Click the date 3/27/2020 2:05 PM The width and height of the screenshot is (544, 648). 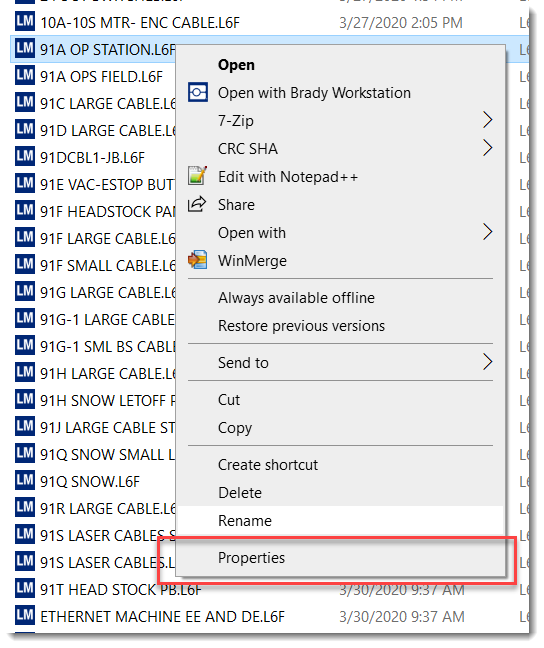pyautogui.click(x=401, y=23)
